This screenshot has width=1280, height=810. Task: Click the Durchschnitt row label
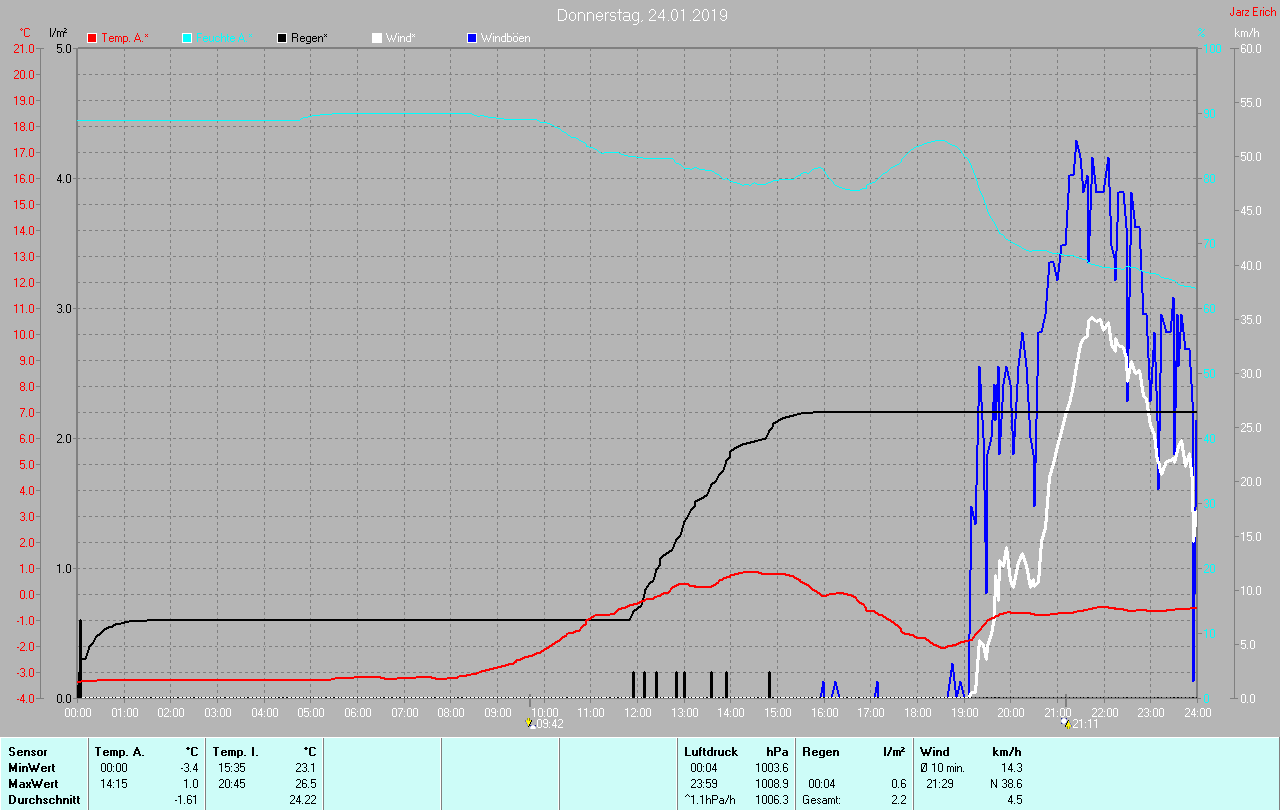click(x=43, y=800)
